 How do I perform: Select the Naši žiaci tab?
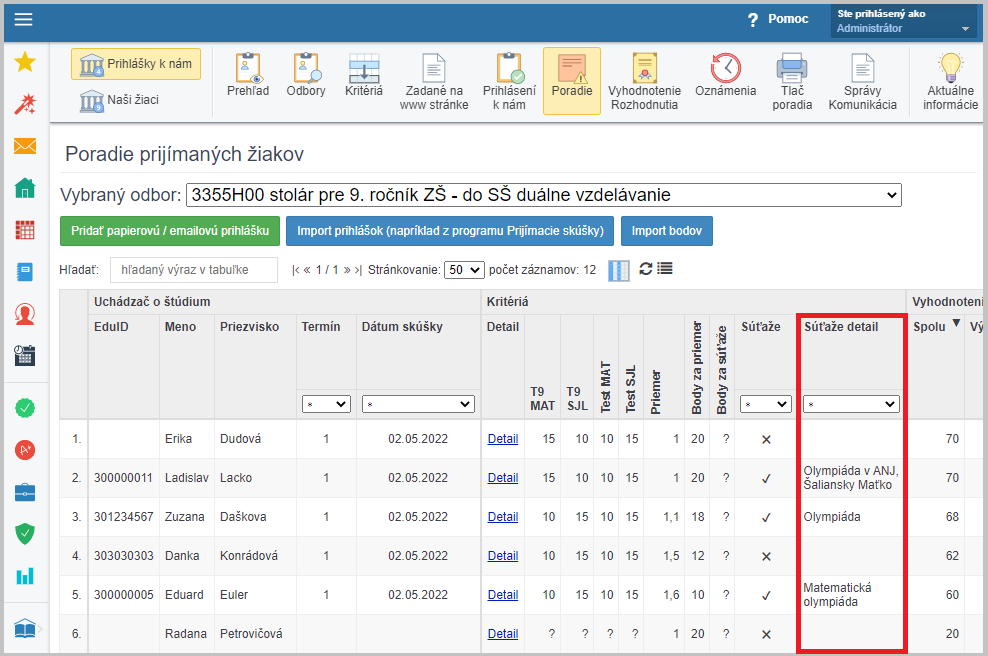120,100
